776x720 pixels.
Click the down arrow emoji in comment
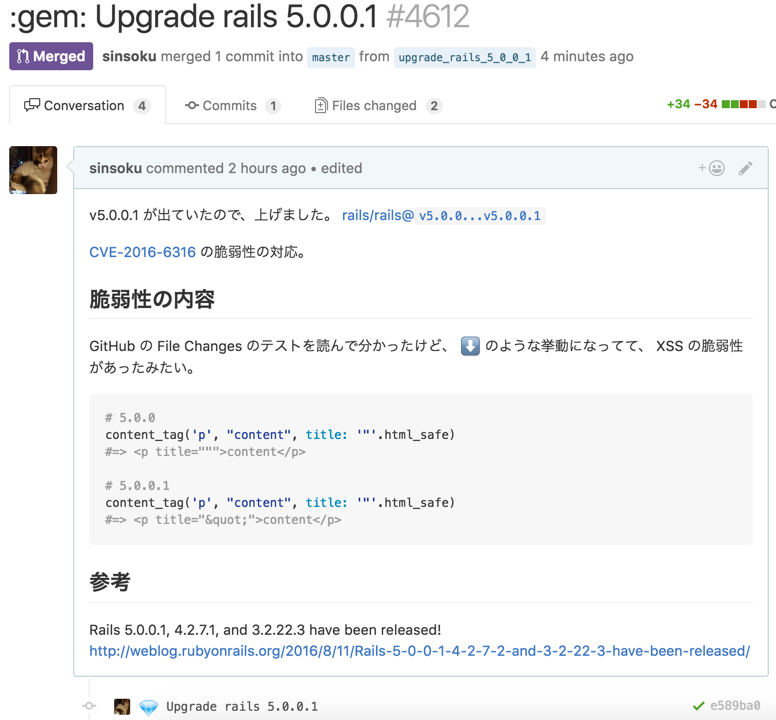click(470, 346)
